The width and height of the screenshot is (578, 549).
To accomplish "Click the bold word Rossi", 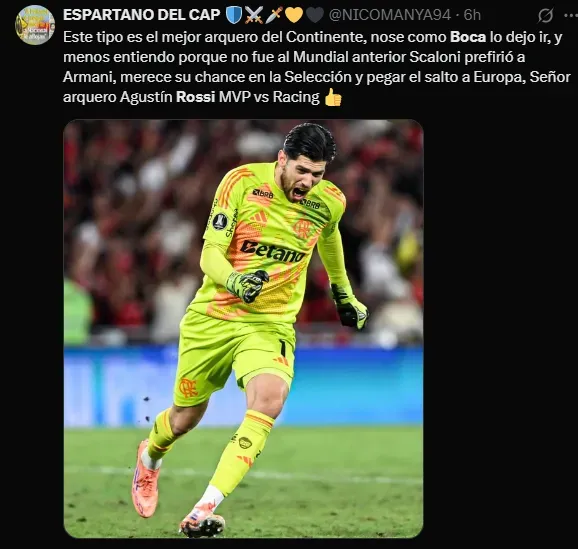I will (x=196, y=97).
